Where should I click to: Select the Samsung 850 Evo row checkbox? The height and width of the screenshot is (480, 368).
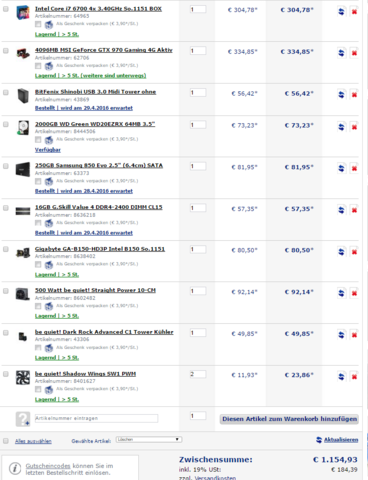pos(6,166)
